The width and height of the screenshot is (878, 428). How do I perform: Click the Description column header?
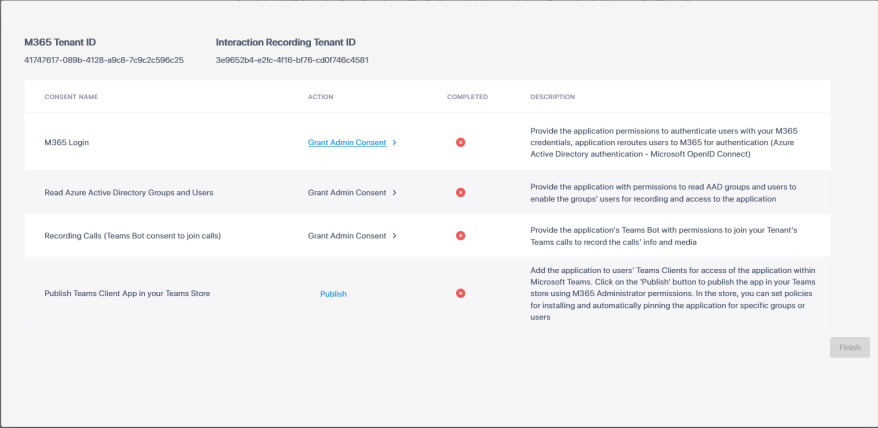click(552, 97)
